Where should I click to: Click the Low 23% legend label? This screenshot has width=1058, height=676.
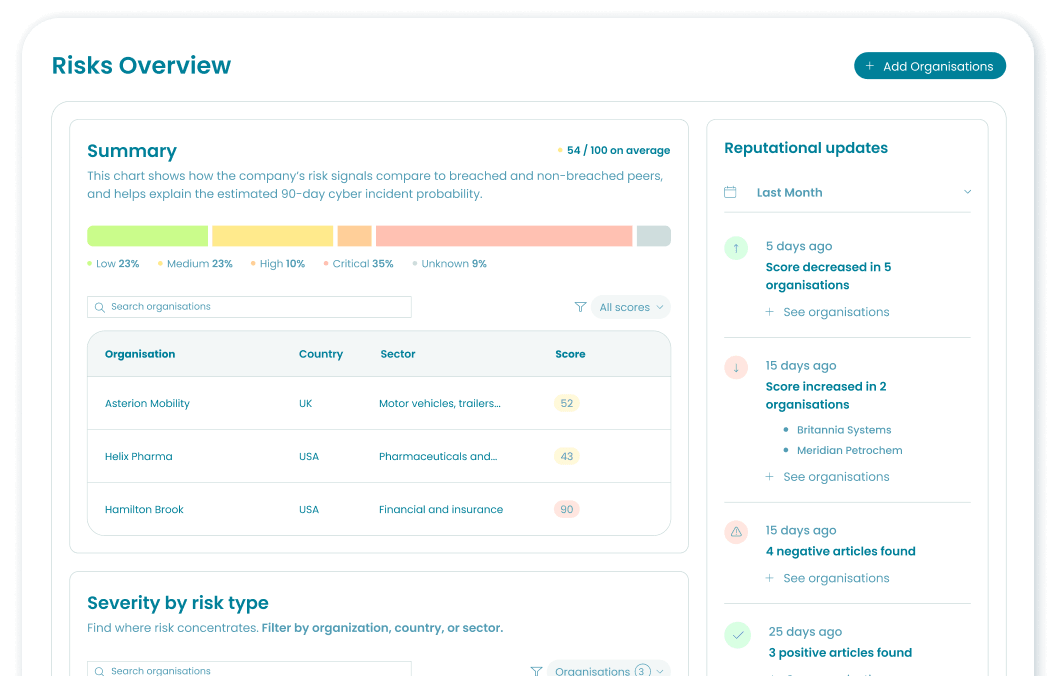tap(113, 264)
